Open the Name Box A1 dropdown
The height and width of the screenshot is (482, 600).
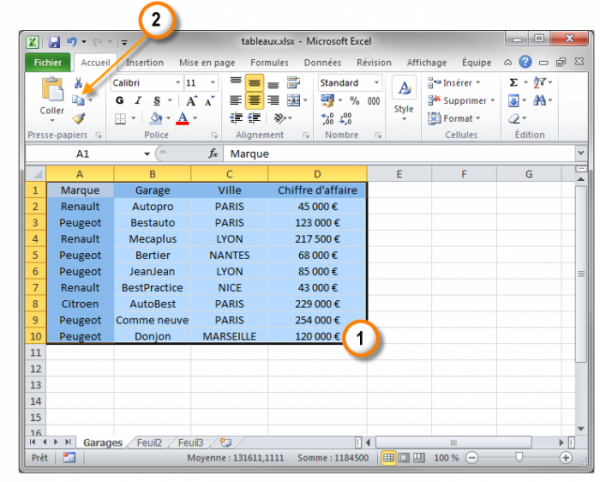click(x=147, y=154)
